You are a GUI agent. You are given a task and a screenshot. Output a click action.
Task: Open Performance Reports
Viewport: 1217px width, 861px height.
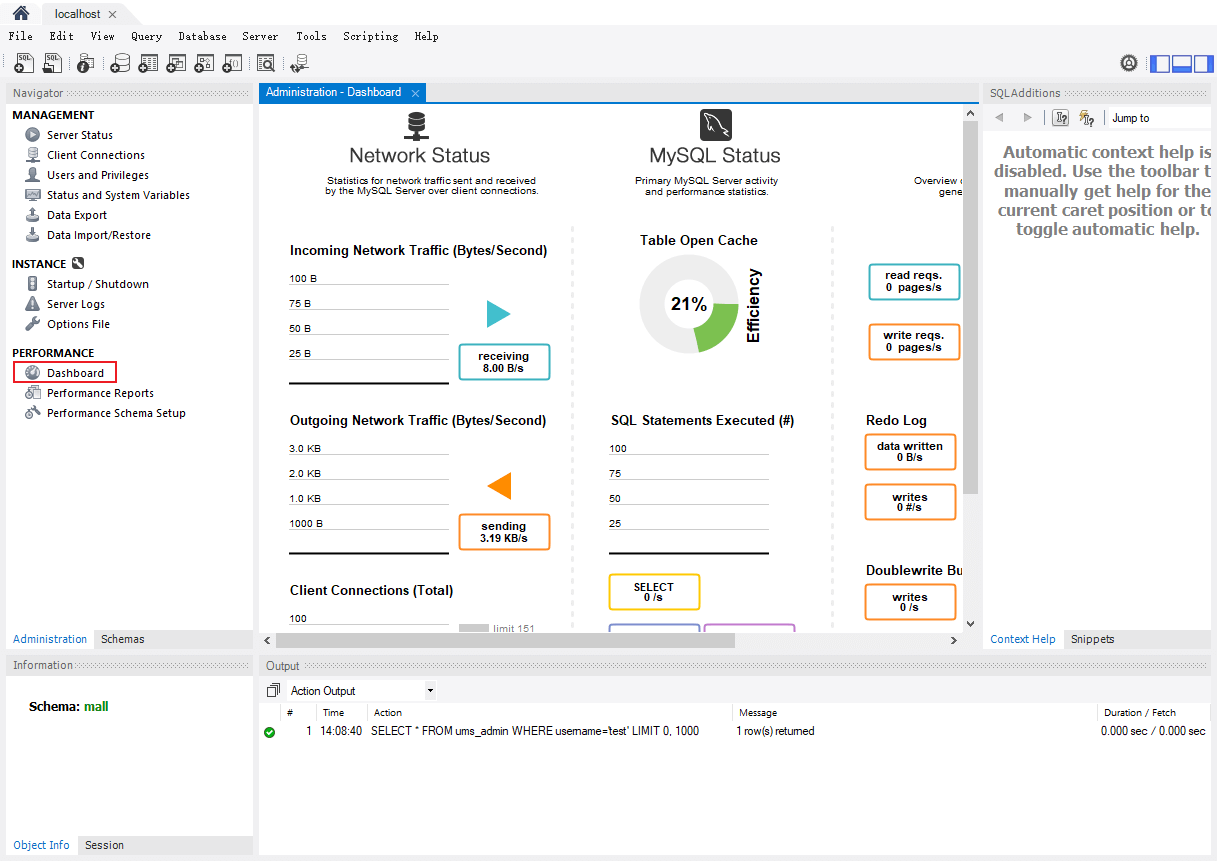coord(100,393)
